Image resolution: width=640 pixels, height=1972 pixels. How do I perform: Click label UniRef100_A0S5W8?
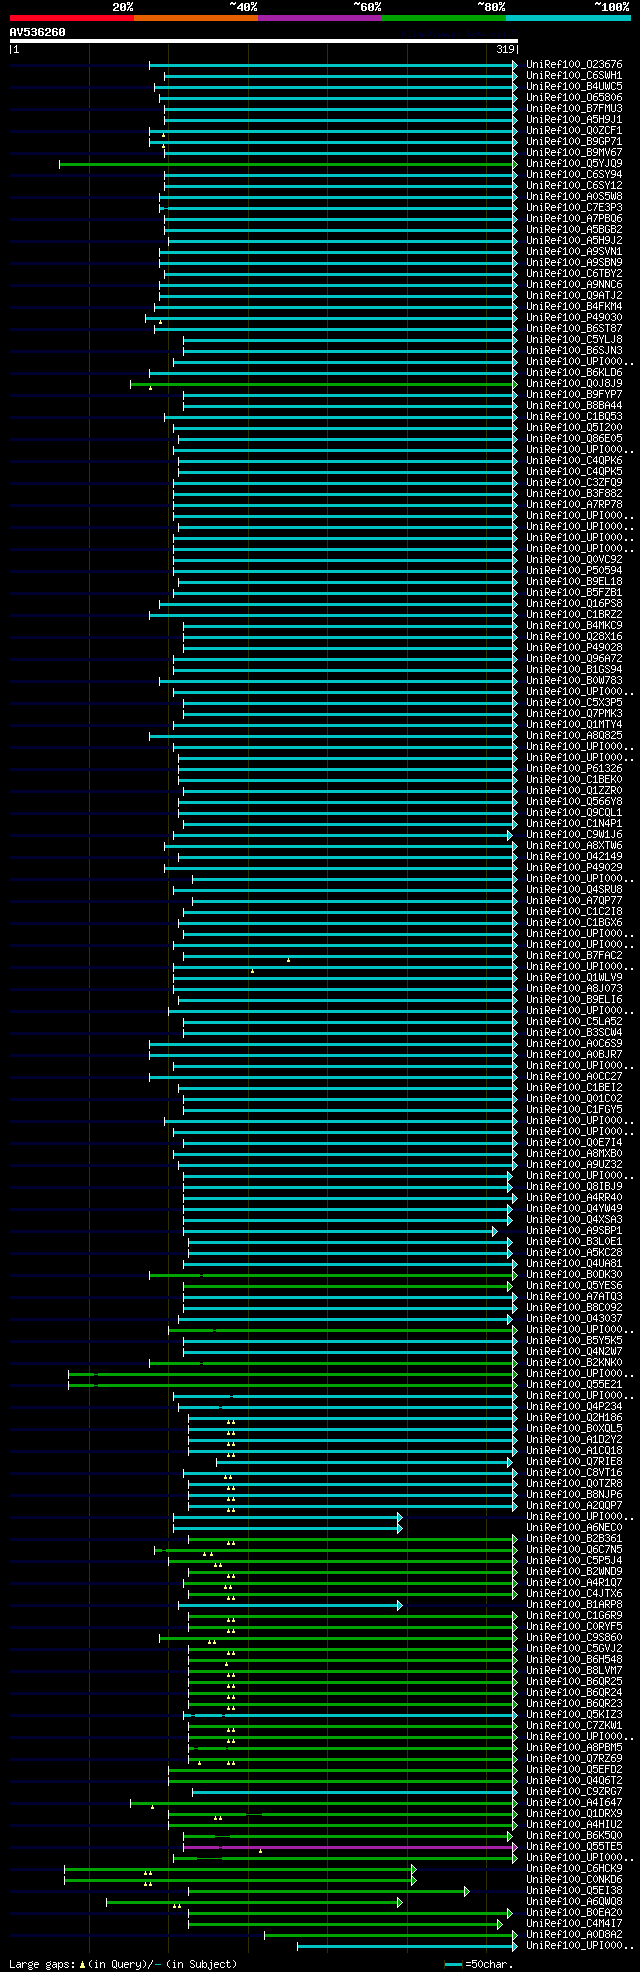(x=574, y=197)
